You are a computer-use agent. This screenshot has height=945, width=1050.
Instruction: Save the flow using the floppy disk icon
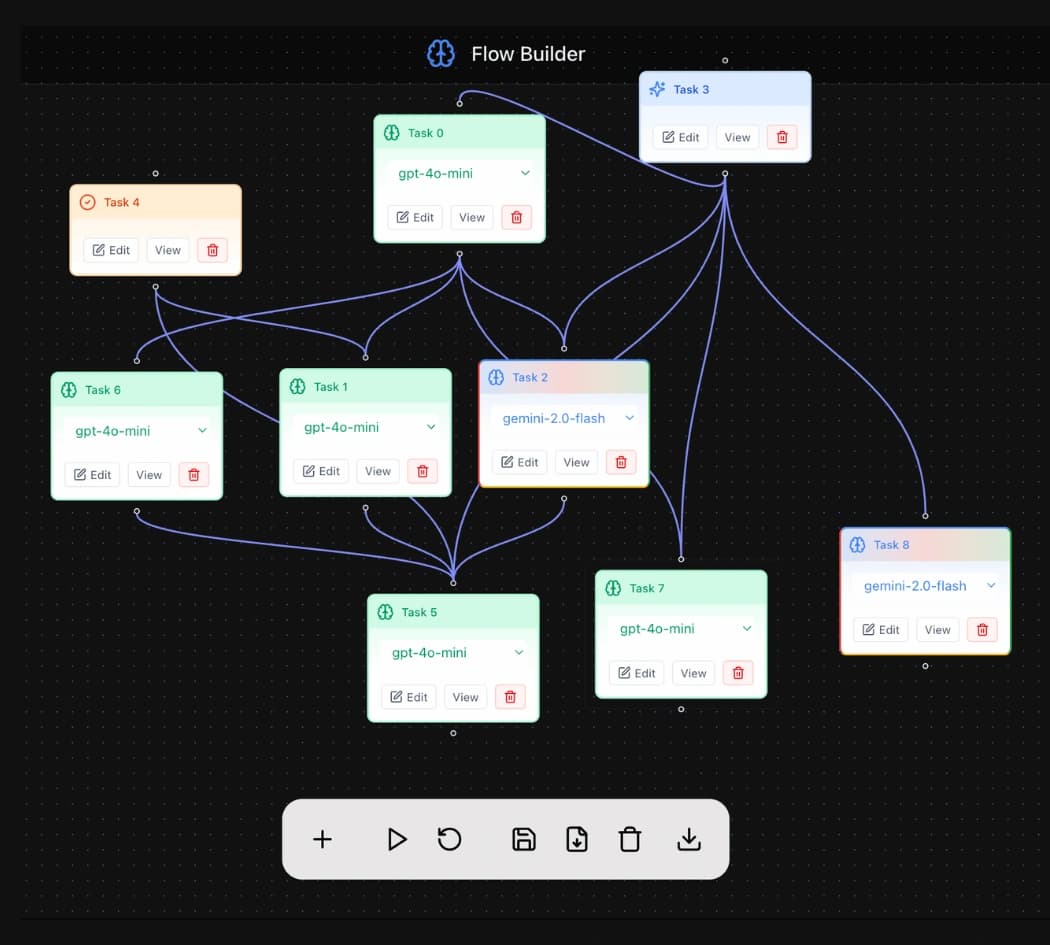coord(524,839)
